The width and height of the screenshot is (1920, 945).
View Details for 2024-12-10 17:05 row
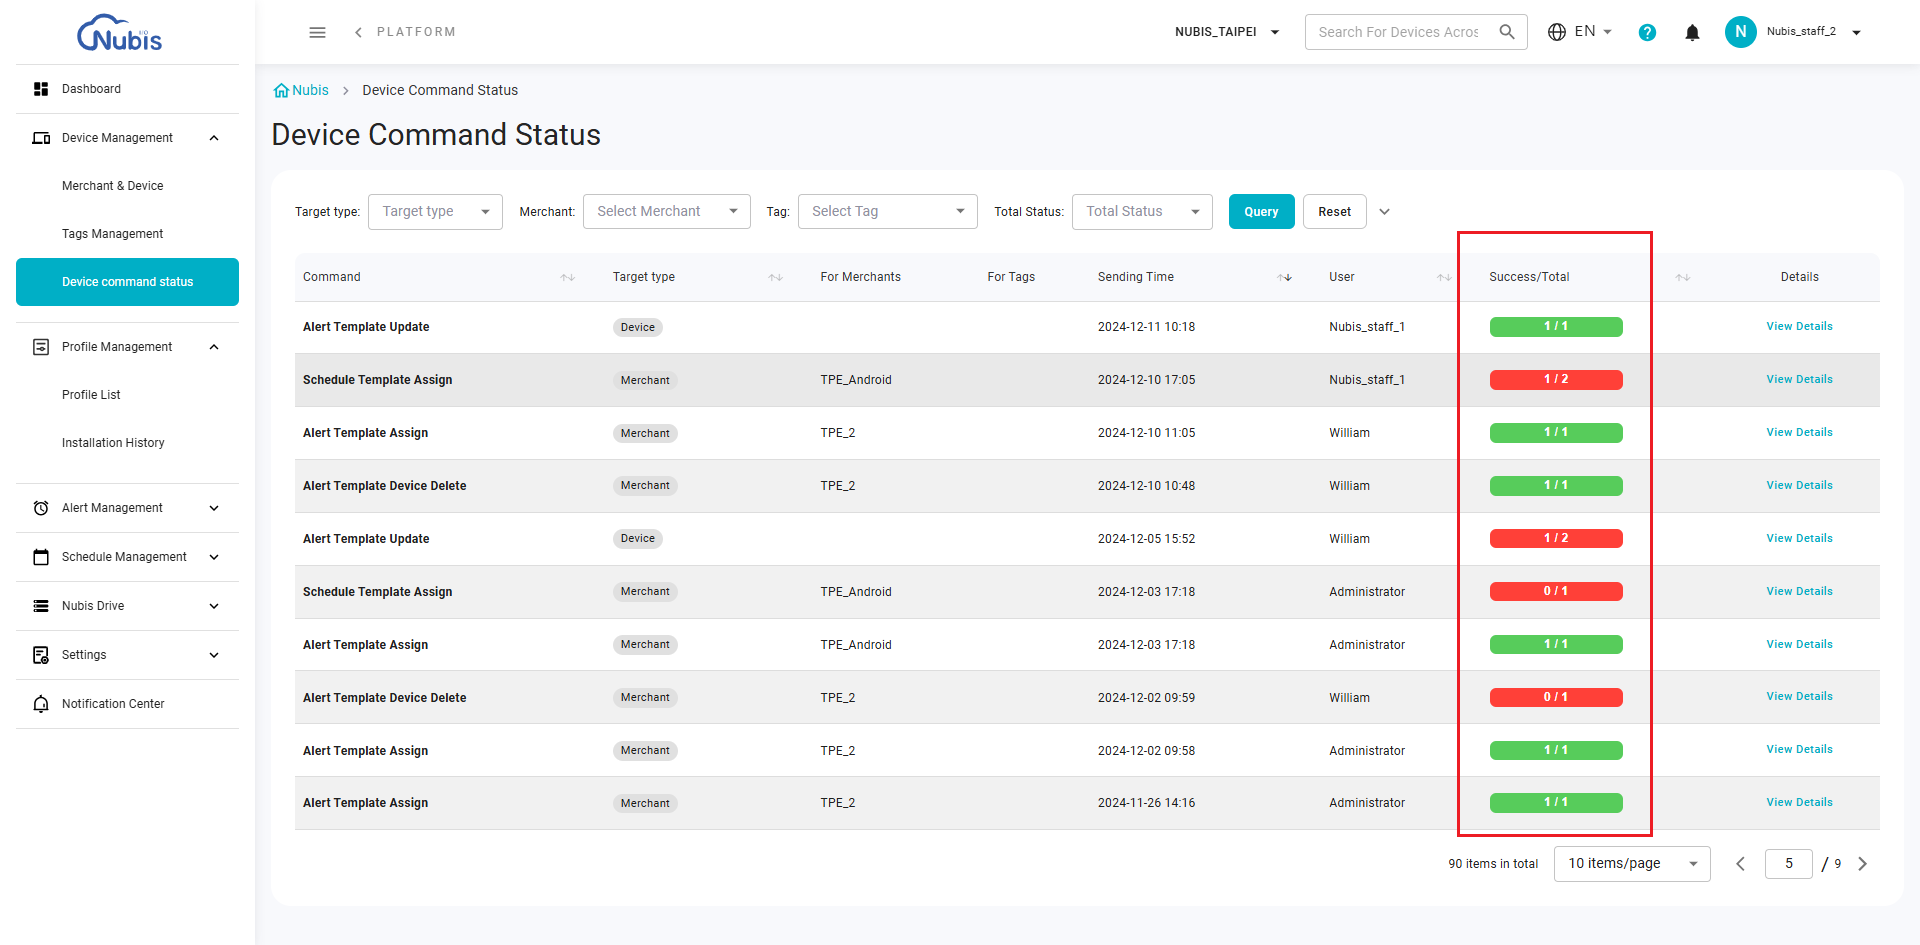click(x=1799, y=380)
